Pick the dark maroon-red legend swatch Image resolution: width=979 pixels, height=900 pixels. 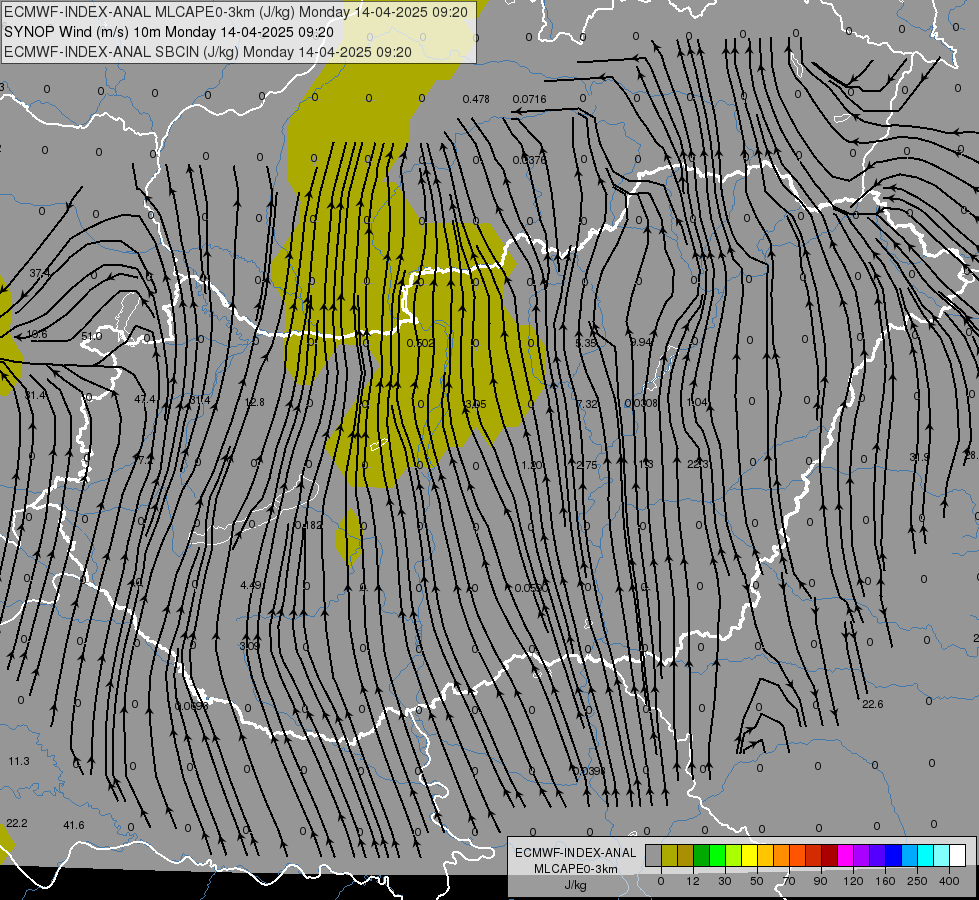[829, 855]
